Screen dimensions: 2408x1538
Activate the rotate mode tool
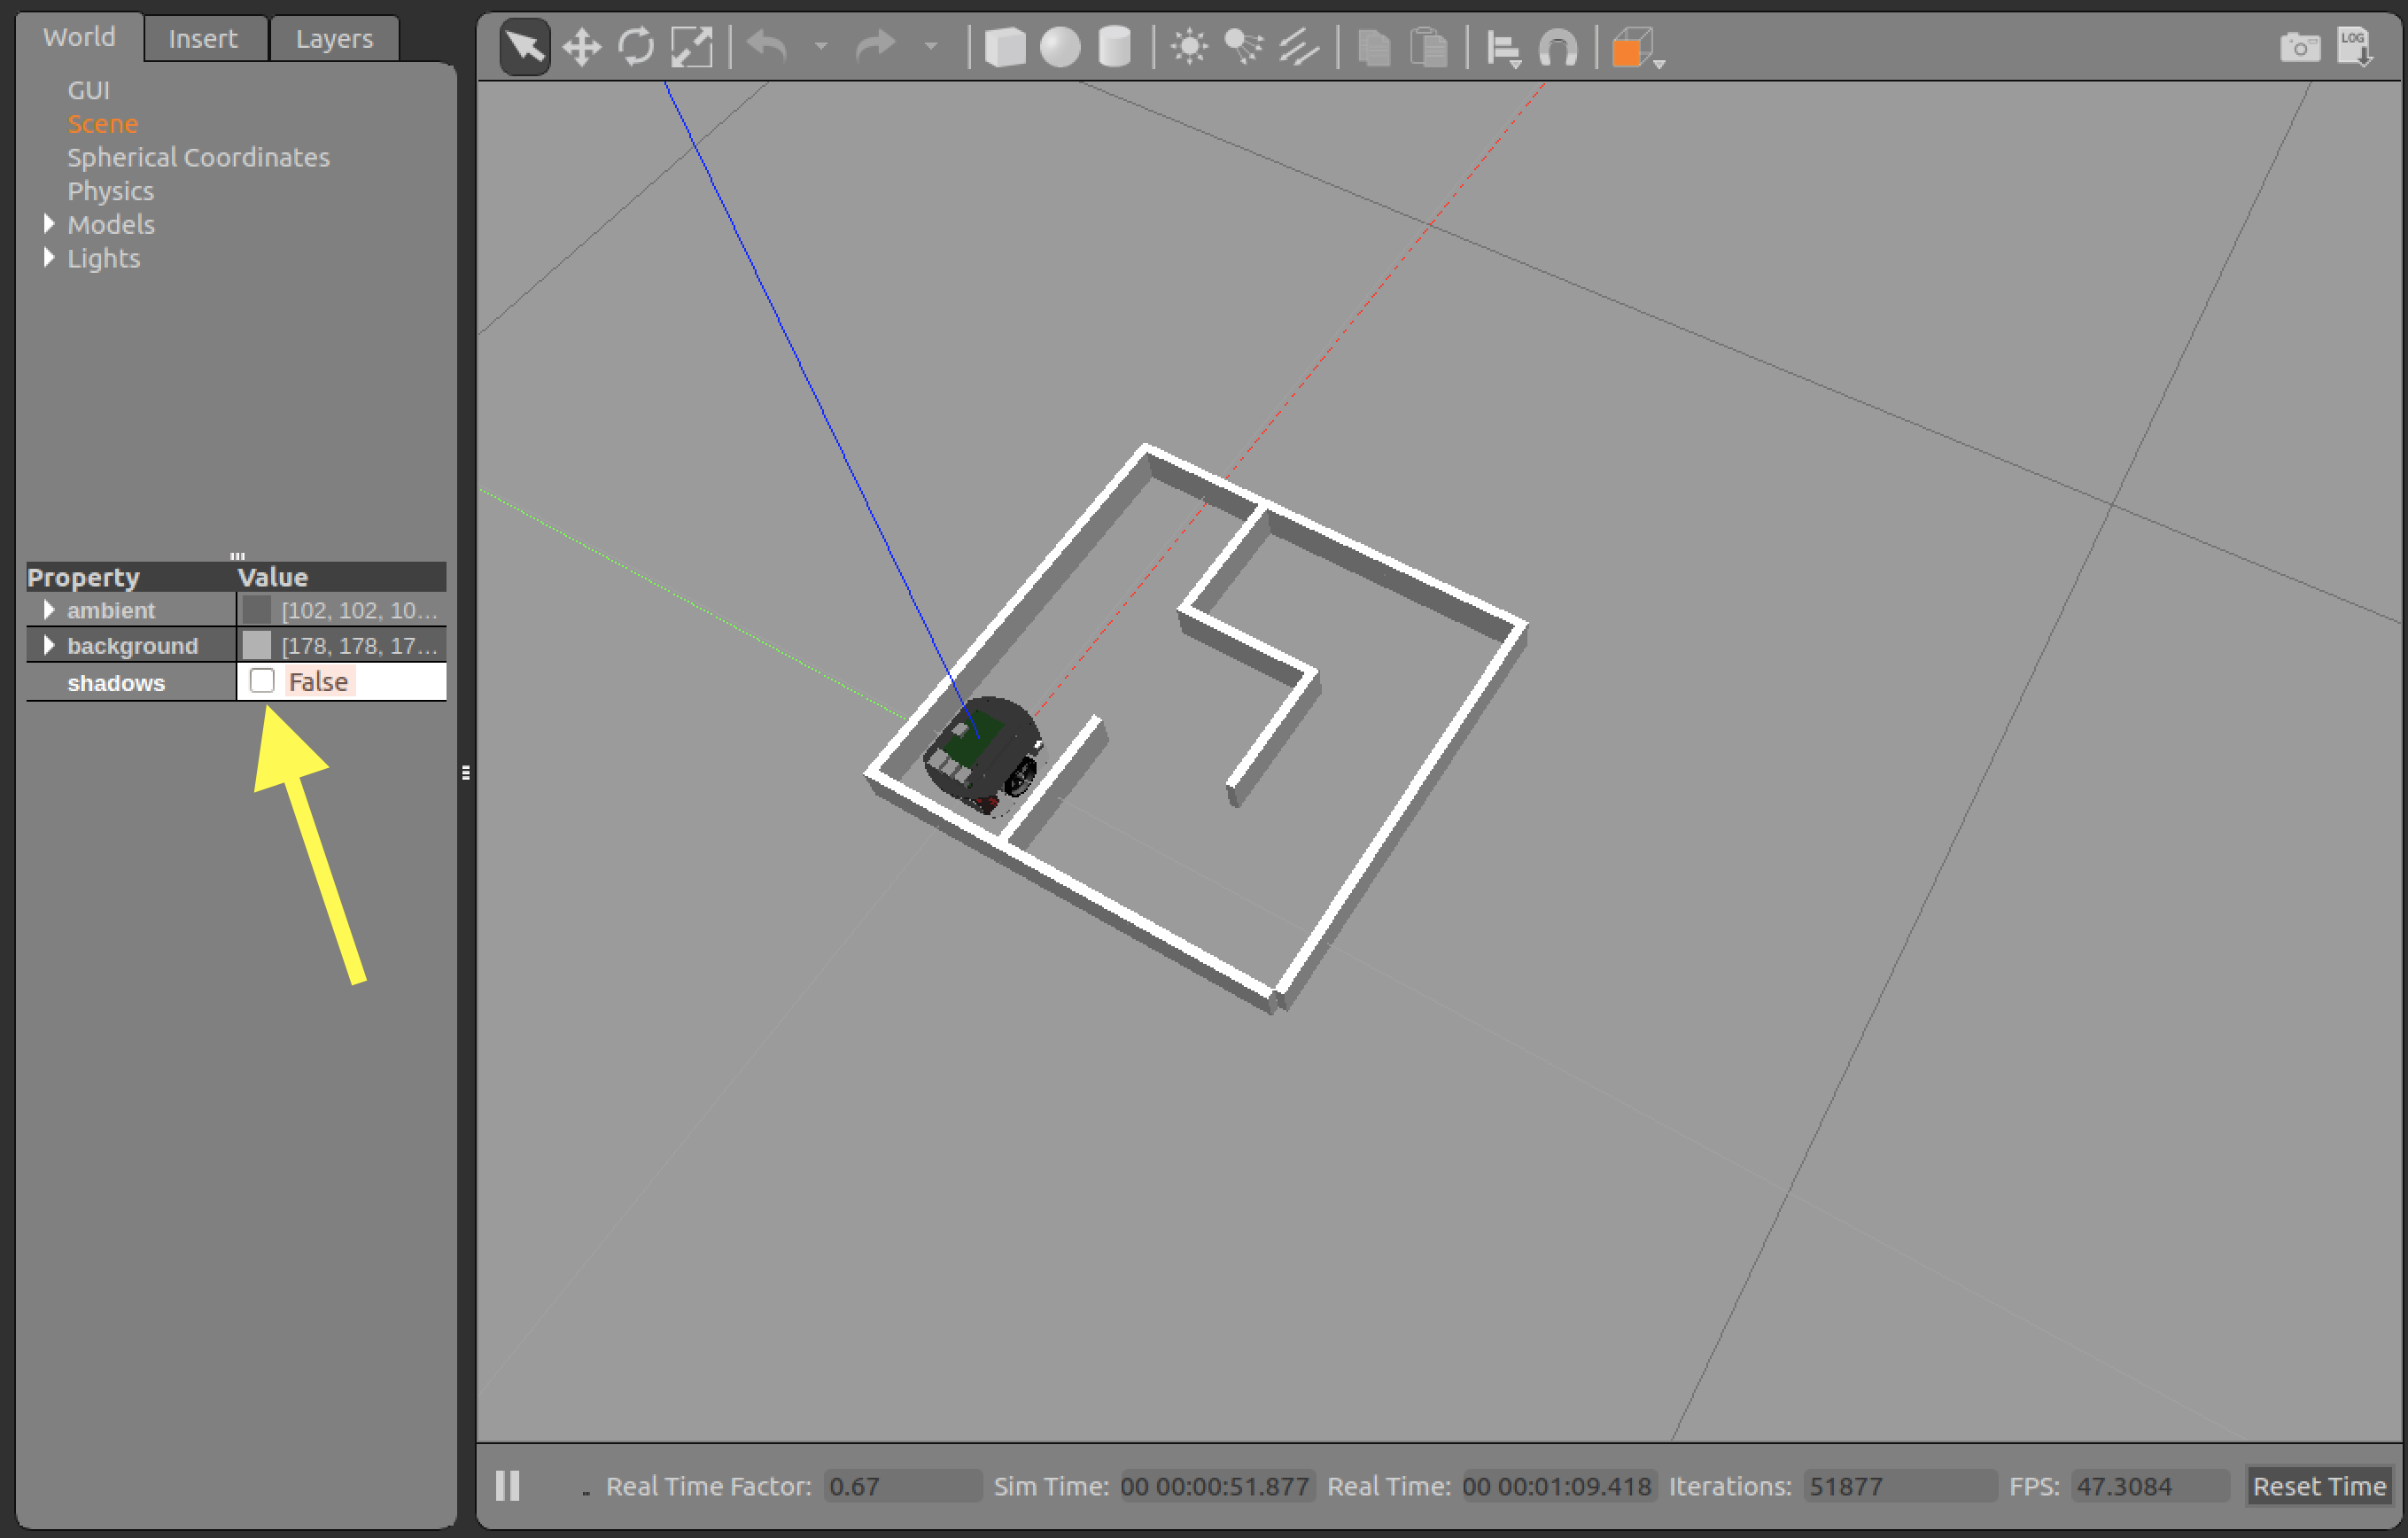pyautogui.click(x=636, y=46)
